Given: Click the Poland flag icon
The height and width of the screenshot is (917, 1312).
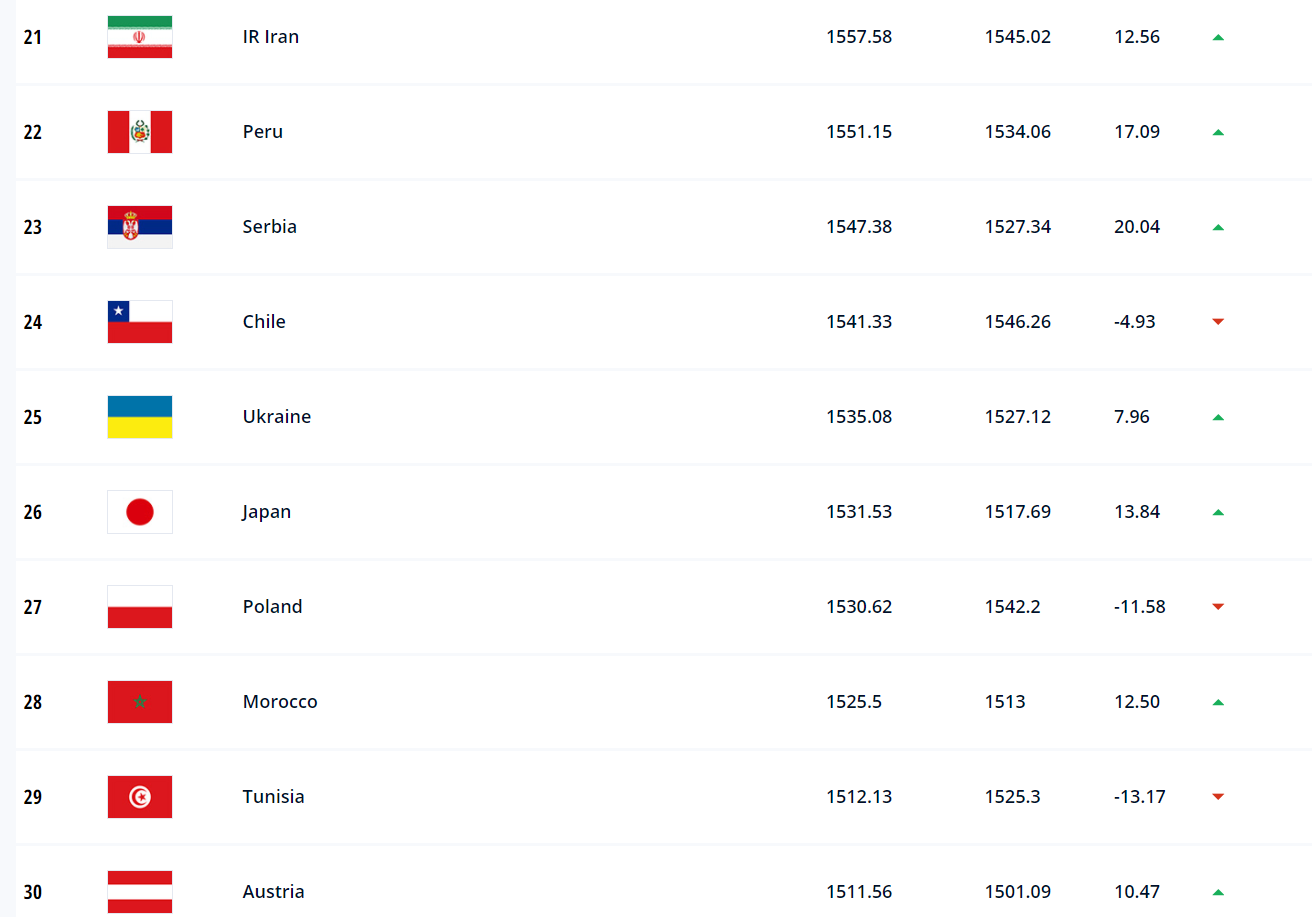Looking at the screenshot, I should [x=140, y=607].
